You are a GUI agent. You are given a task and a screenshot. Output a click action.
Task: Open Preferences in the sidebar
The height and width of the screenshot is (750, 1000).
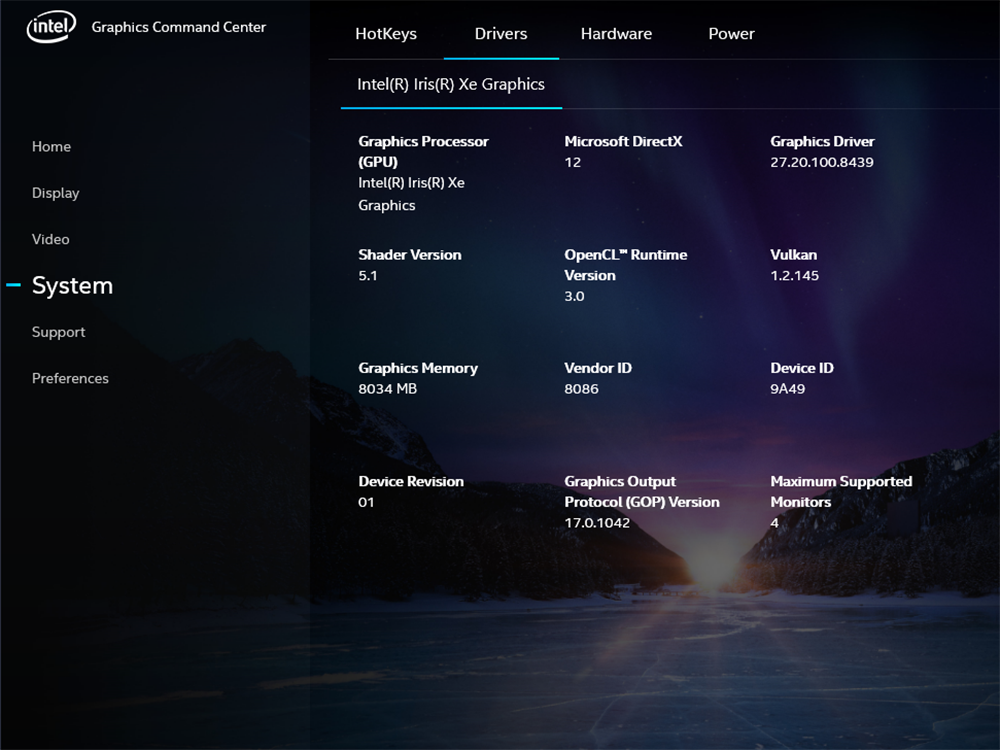70,378
